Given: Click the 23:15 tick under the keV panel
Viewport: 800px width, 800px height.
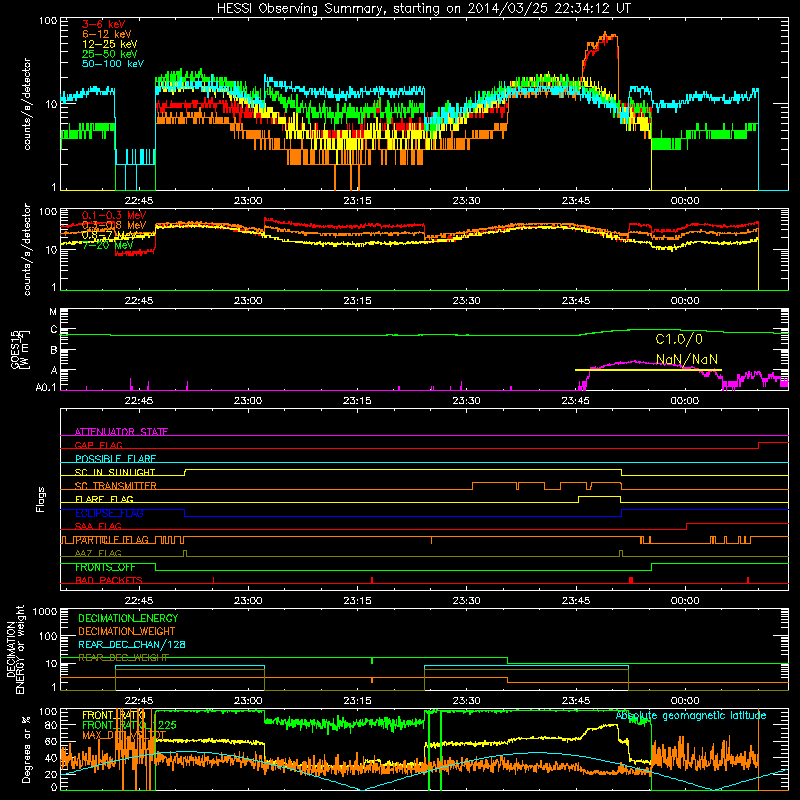Looking at the screenshot, I should (x=357, y=201).
